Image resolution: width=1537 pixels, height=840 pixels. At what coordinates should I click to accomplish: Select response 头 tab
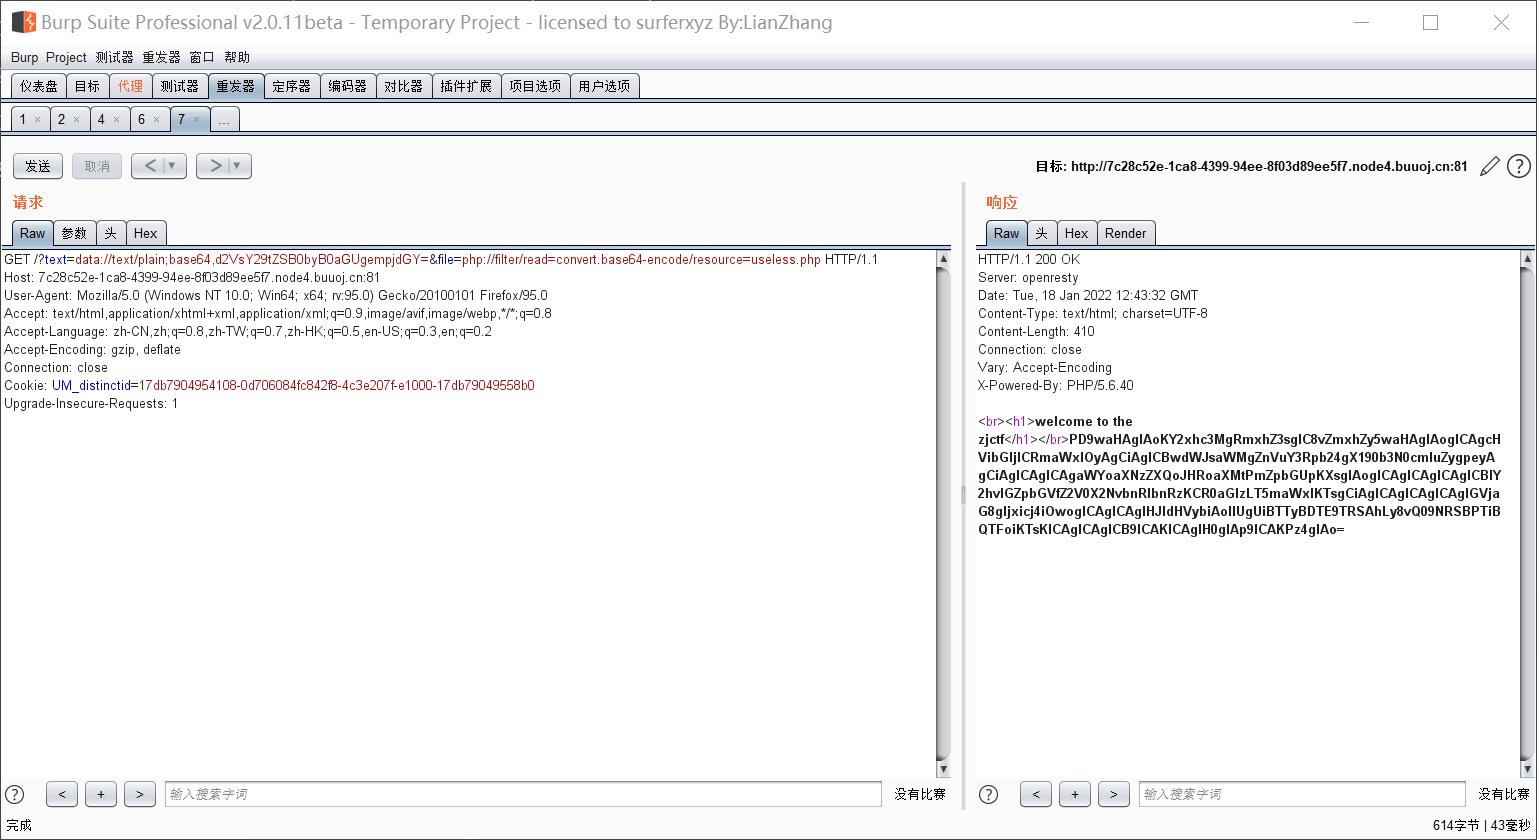coord(1042,233)
